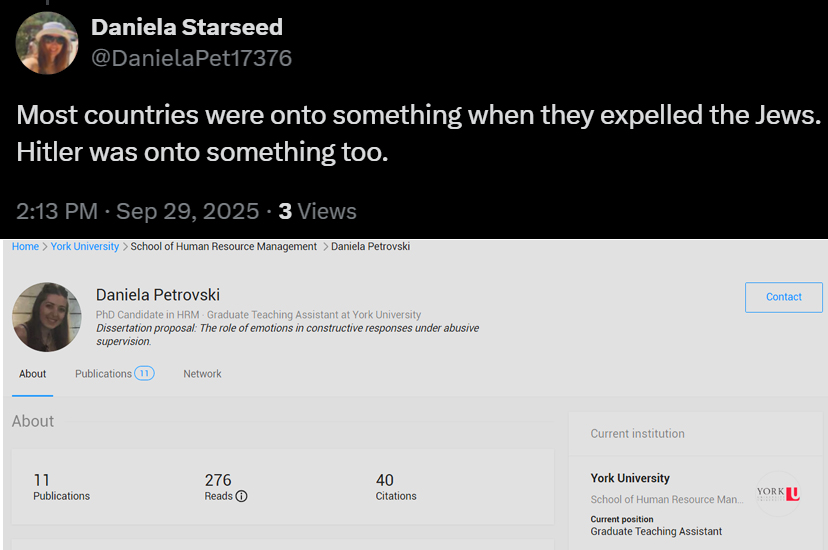Open the tweet timestamp 2:13 PM

pos(57,211)
